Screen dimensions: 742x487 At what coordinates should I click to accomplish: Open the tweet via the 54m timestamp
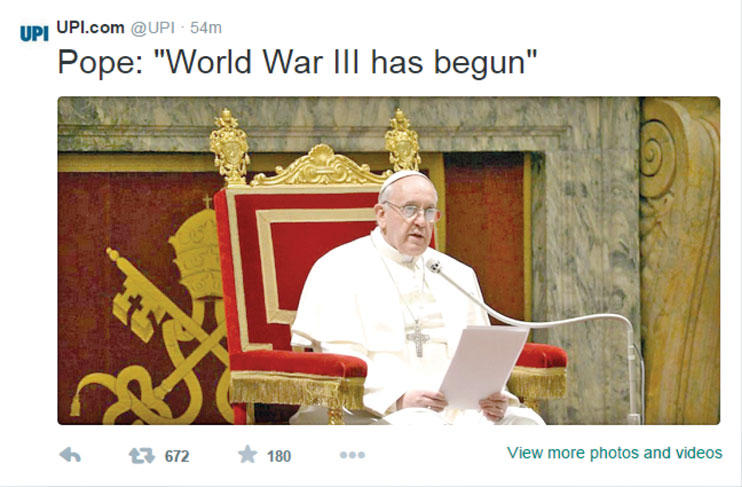click(x=206, y=28)
